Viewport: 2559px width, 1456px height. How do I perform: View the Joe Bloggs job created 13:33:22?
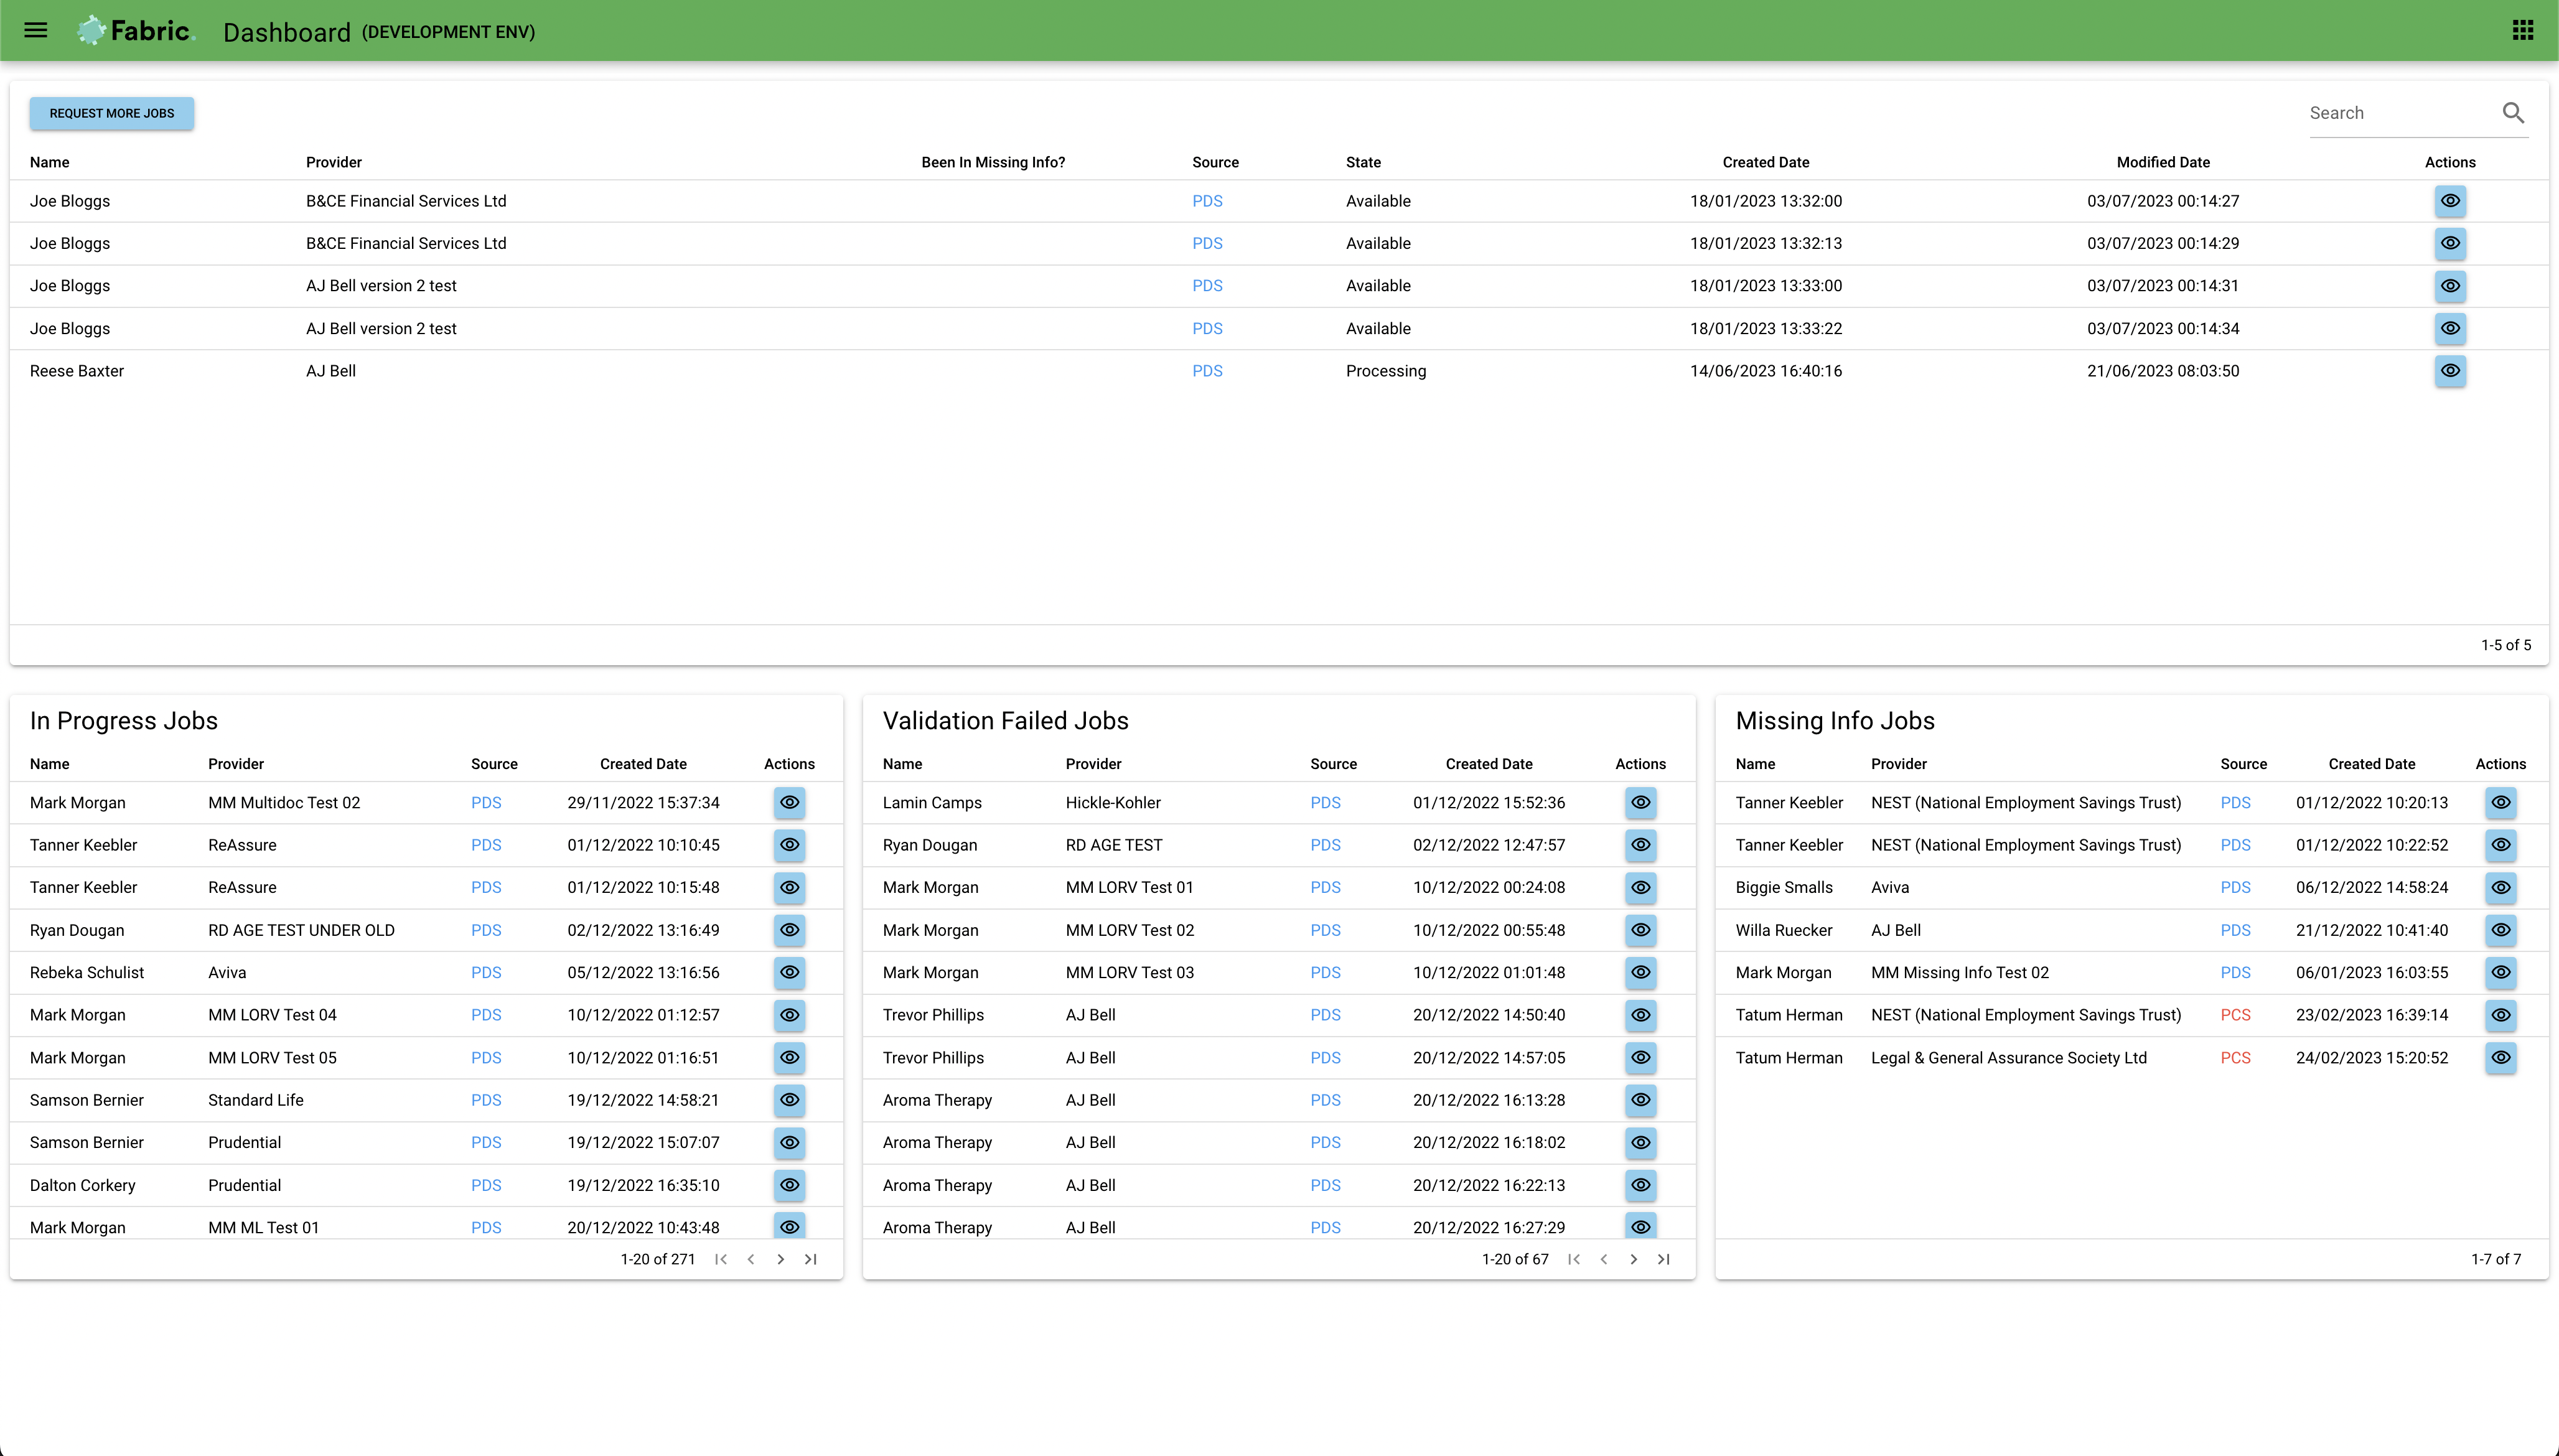(2450, 328)
